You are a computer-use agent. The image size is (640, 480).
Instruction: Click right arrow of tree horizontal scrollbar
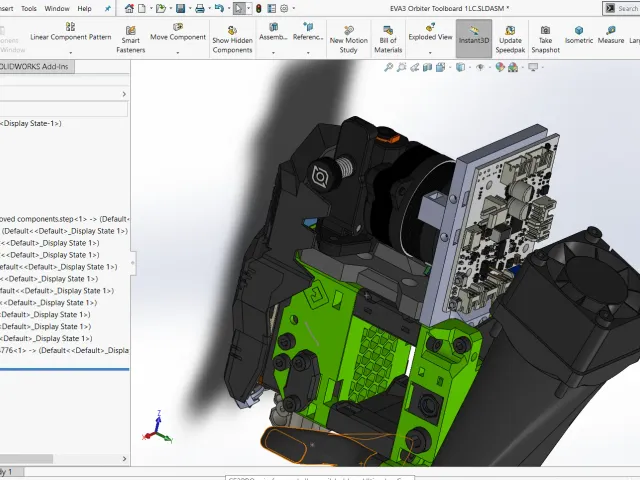[x=124, y=459]
